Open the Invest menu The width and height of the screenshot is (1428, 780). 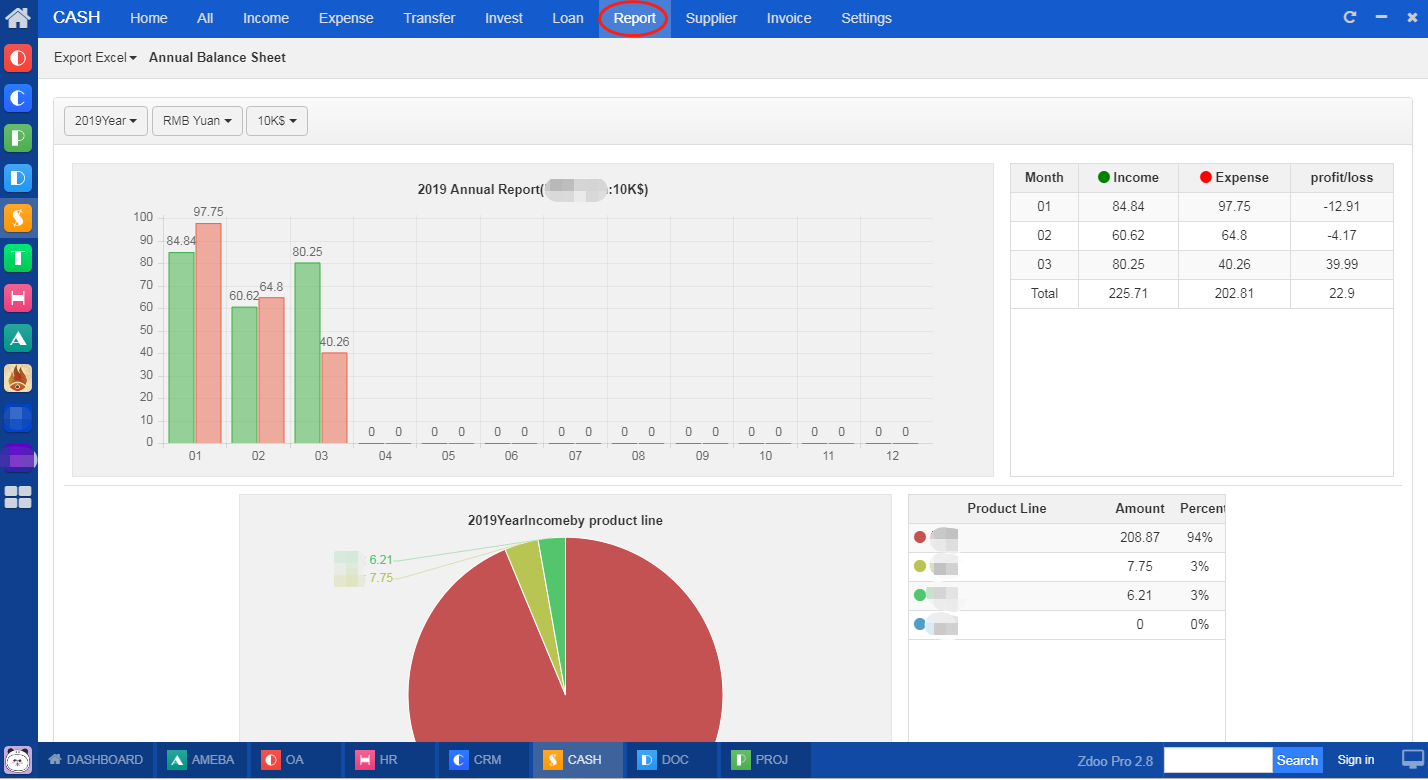tap(504, 18)
